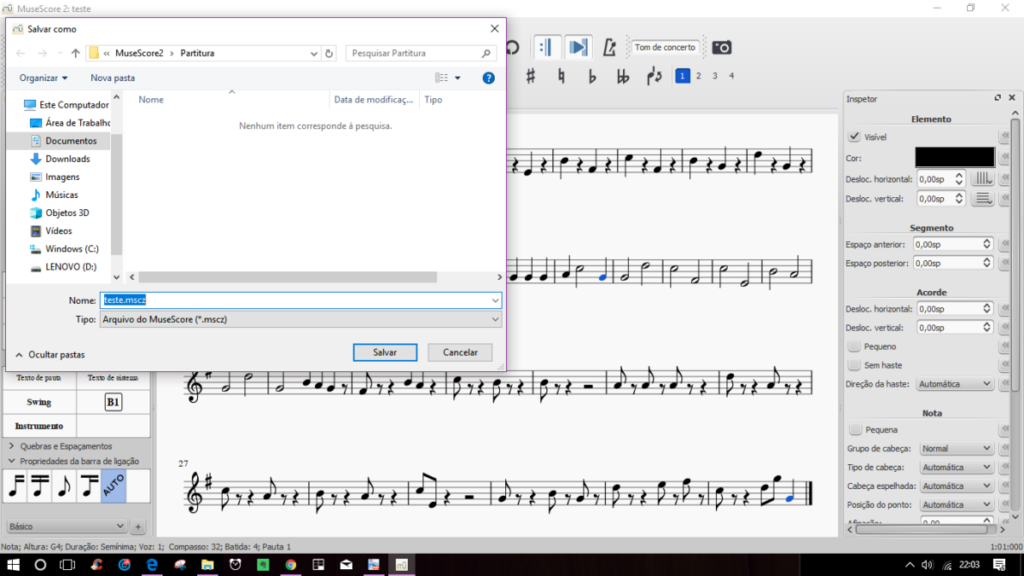Select the sharp accidental icon
Image resolution: width=1024 pixels, height=576 pixels.
[x=530, y=76]
